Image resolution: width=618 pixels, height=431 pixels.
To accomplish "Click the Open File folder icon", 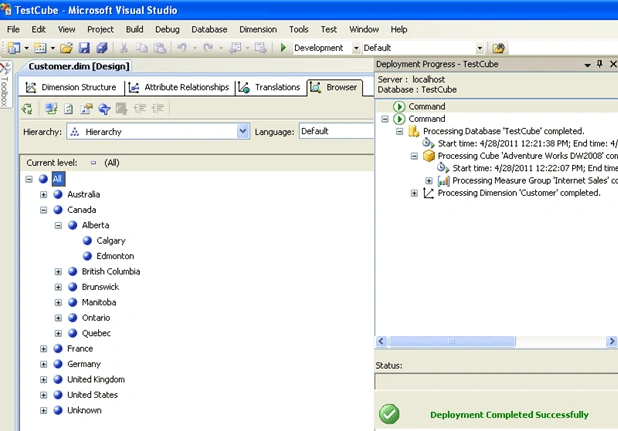I will click(x=66, y=48).
